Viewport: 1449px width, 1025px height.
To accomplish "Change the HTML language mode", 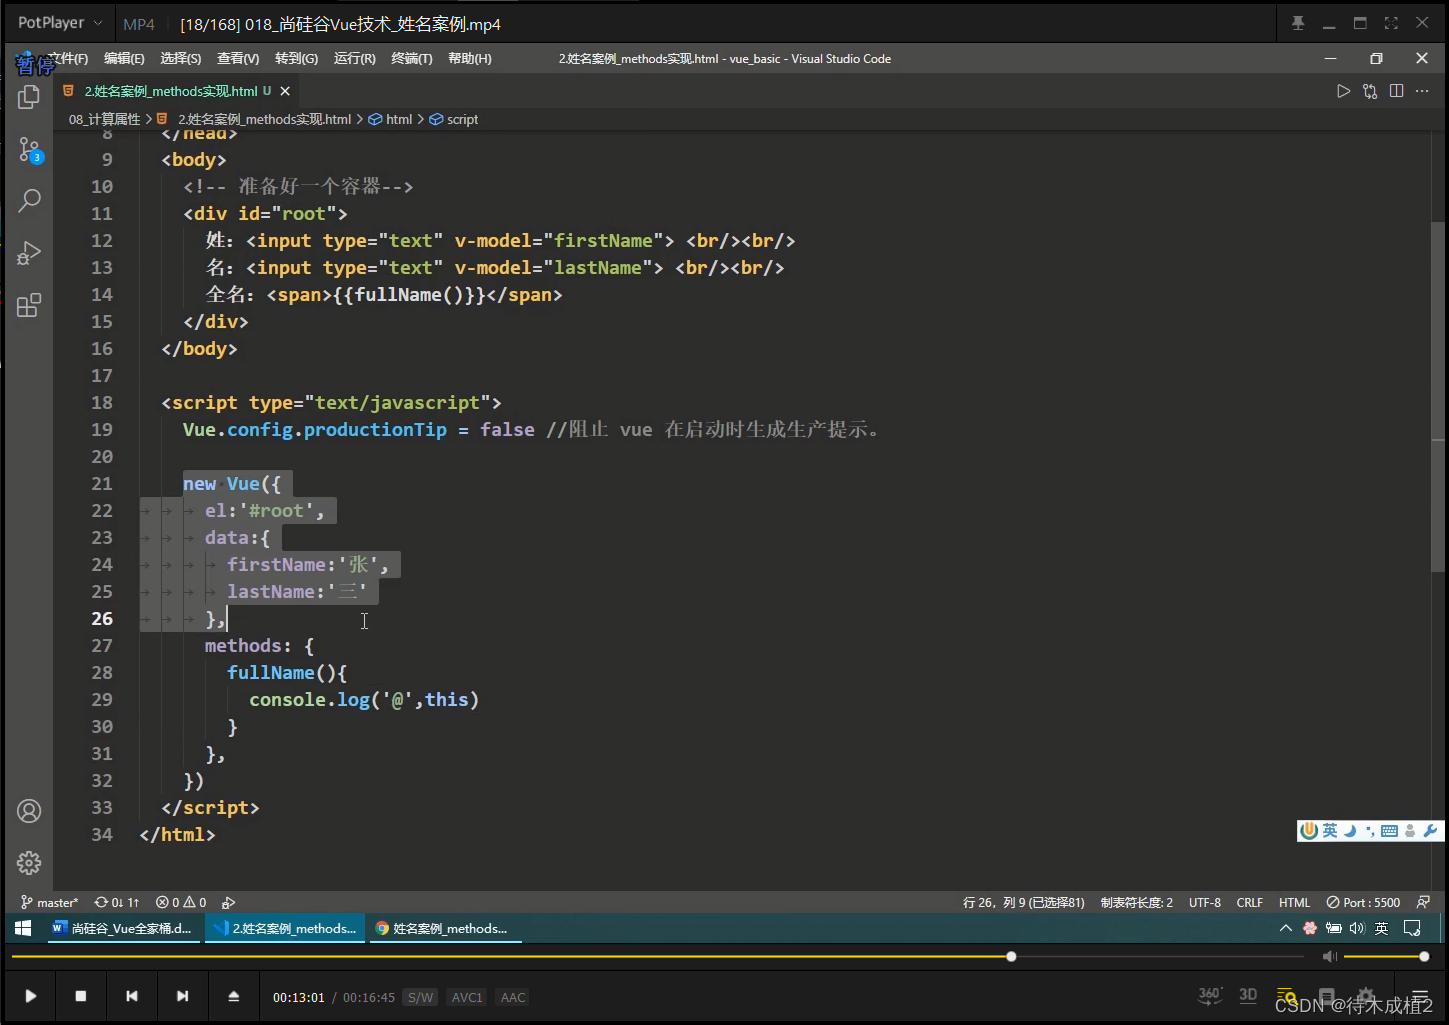I will pyautogui.click(x=1294, y=902).
